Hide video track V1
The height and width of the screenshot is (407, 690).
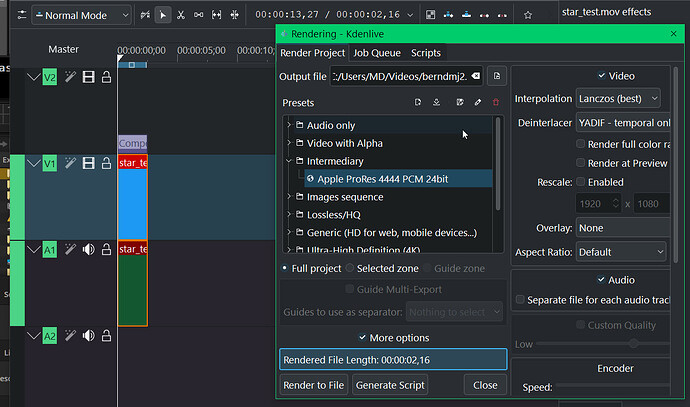[x=88, y=163]
